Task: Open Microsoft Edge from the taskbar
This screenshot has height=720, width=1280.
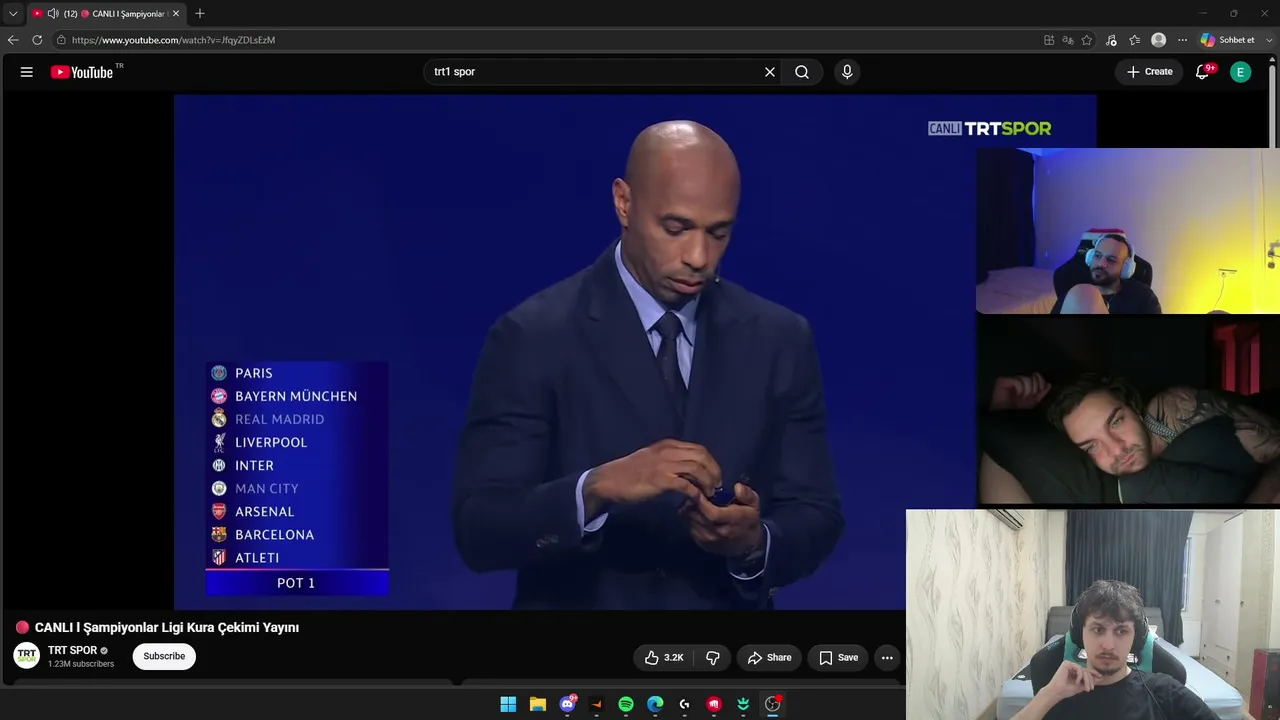Action: (x=655, y=704)
